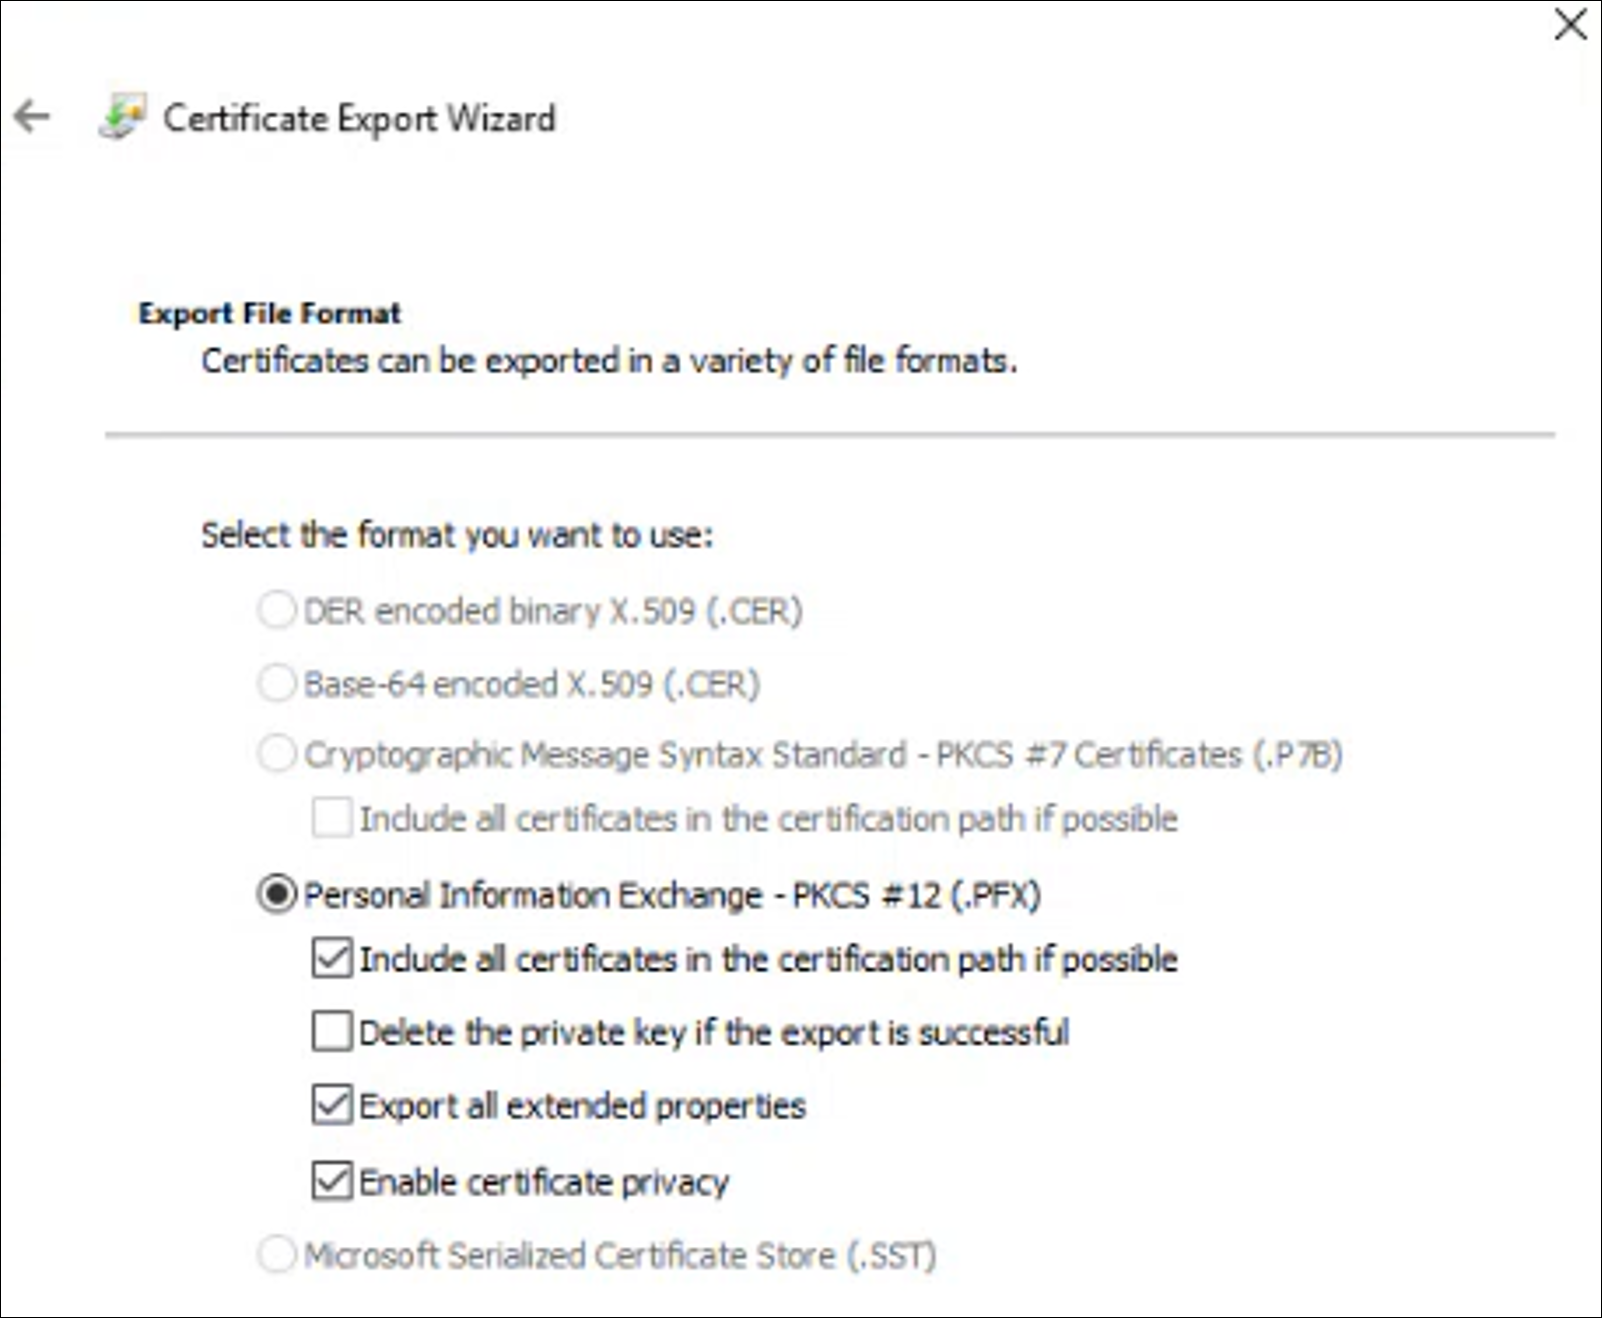
Task: Select DER encoded binary X.509 radio button
Action: click(x=277, y=610)
